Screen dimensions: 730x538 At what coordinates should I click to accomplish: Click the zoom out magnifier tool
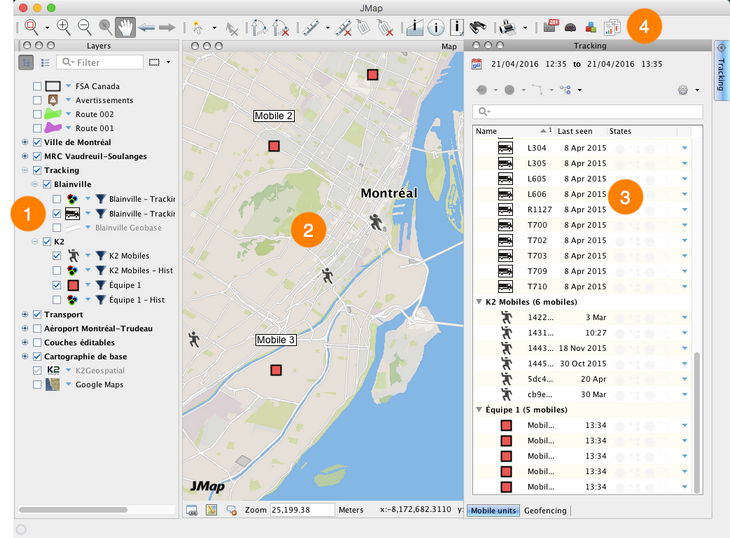pyautogui.click(x=84, y=27)
